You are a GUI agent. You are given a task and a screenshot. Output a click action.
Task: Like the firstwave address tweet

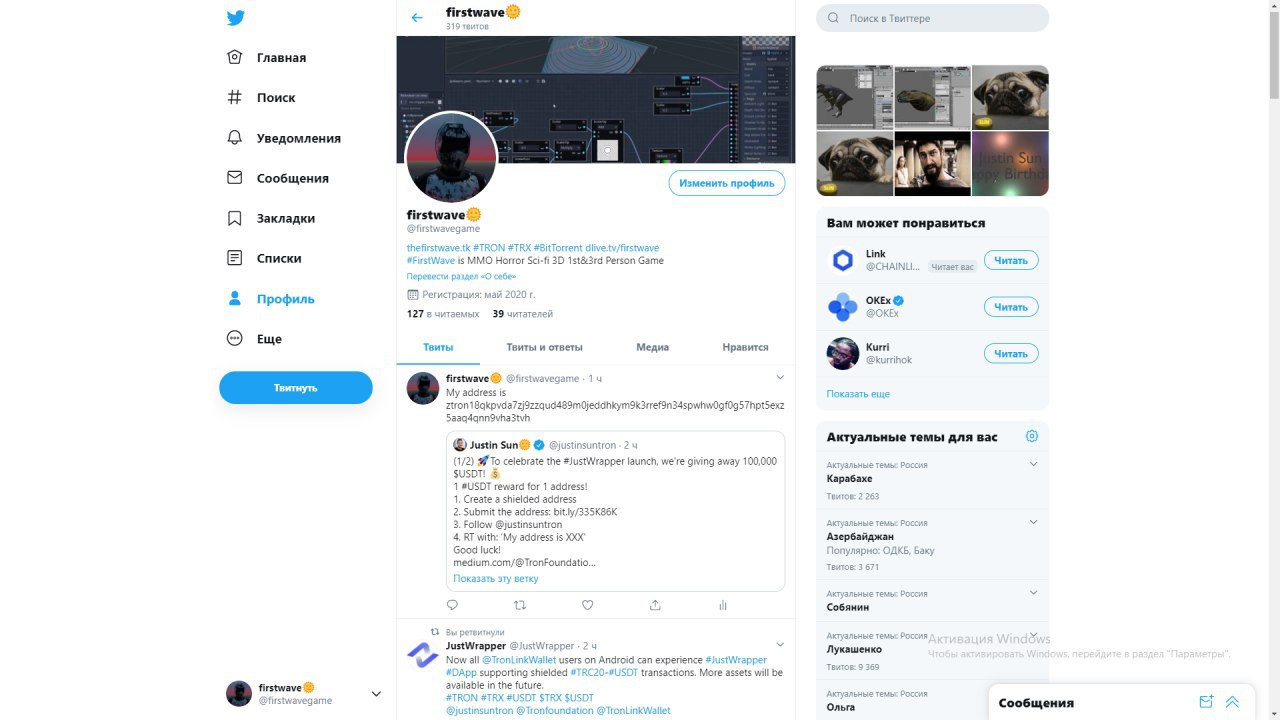(587, 605)
